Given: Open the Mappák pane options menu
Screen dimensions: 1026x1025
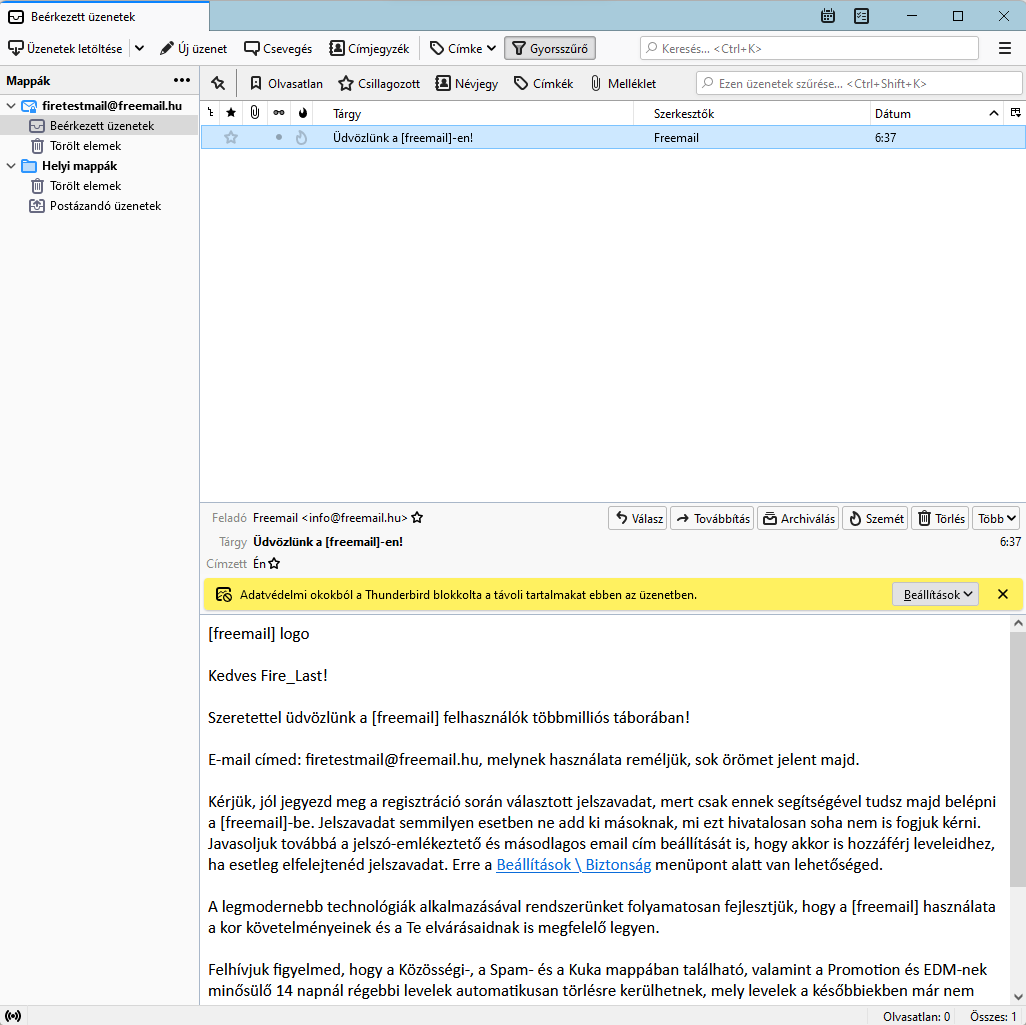Looking at the screenshot, I should coord(182,81).
